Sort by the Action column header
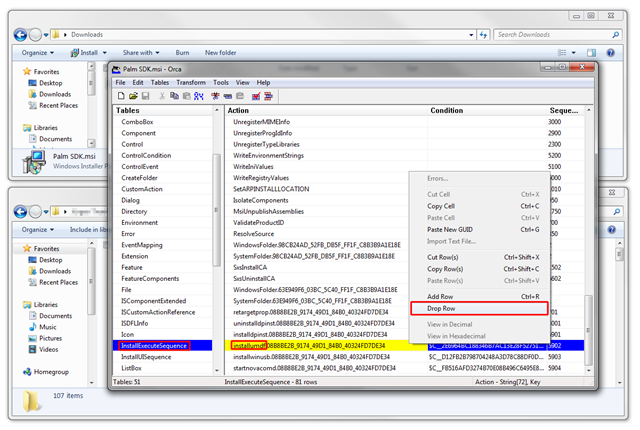The height and width of the screenshot is (430, 640). [326, 111]
